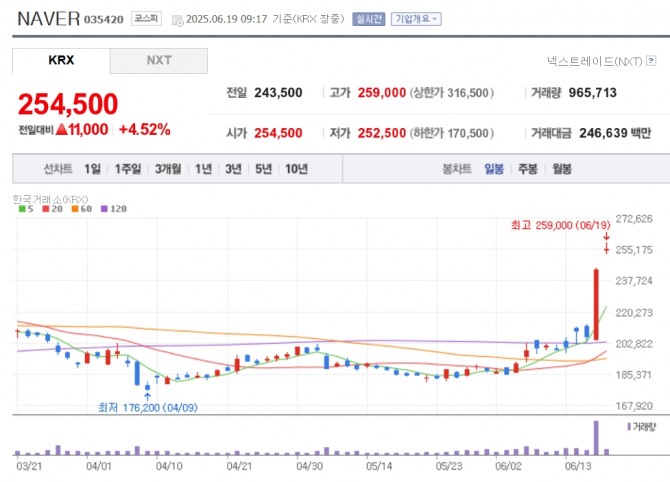Click the 04/10 date label on the axis
670x482 pixels.
point(169,466)
